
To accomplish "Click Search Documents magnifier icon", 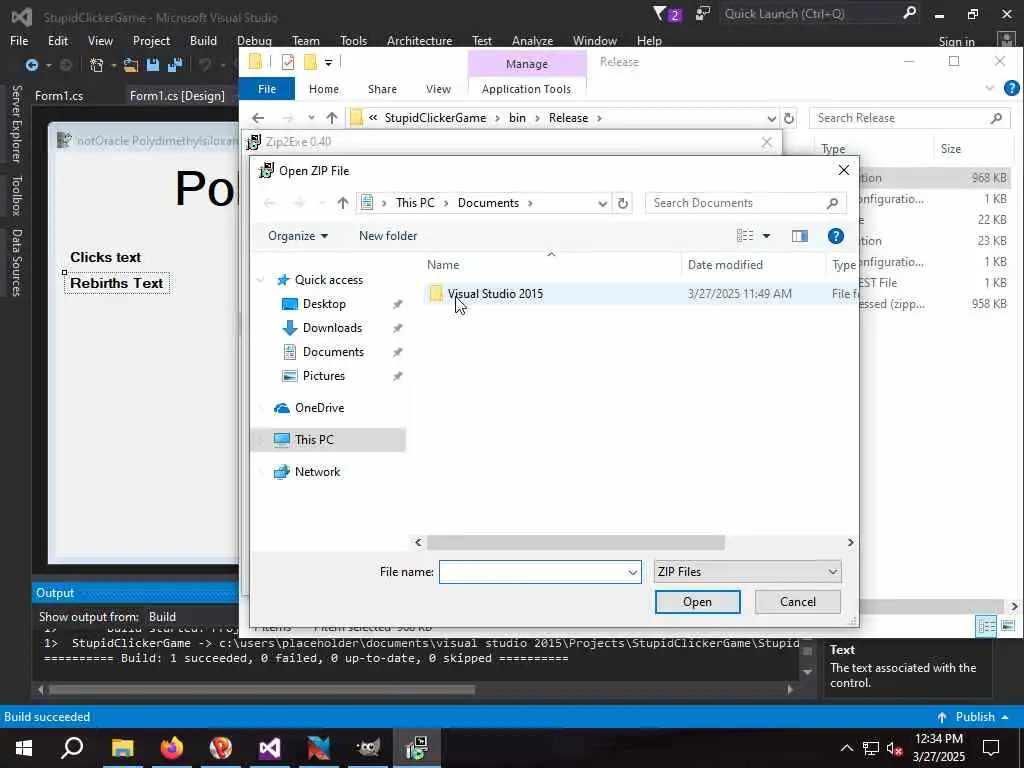I will pos(832,203).
